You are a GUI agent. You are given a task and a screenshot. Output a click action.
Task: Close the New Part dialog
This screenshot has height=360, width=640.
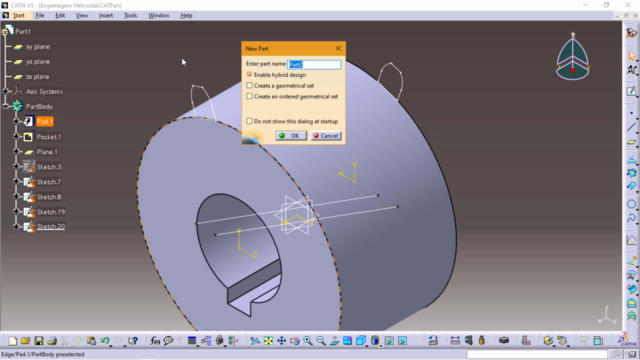click(338, 48)
